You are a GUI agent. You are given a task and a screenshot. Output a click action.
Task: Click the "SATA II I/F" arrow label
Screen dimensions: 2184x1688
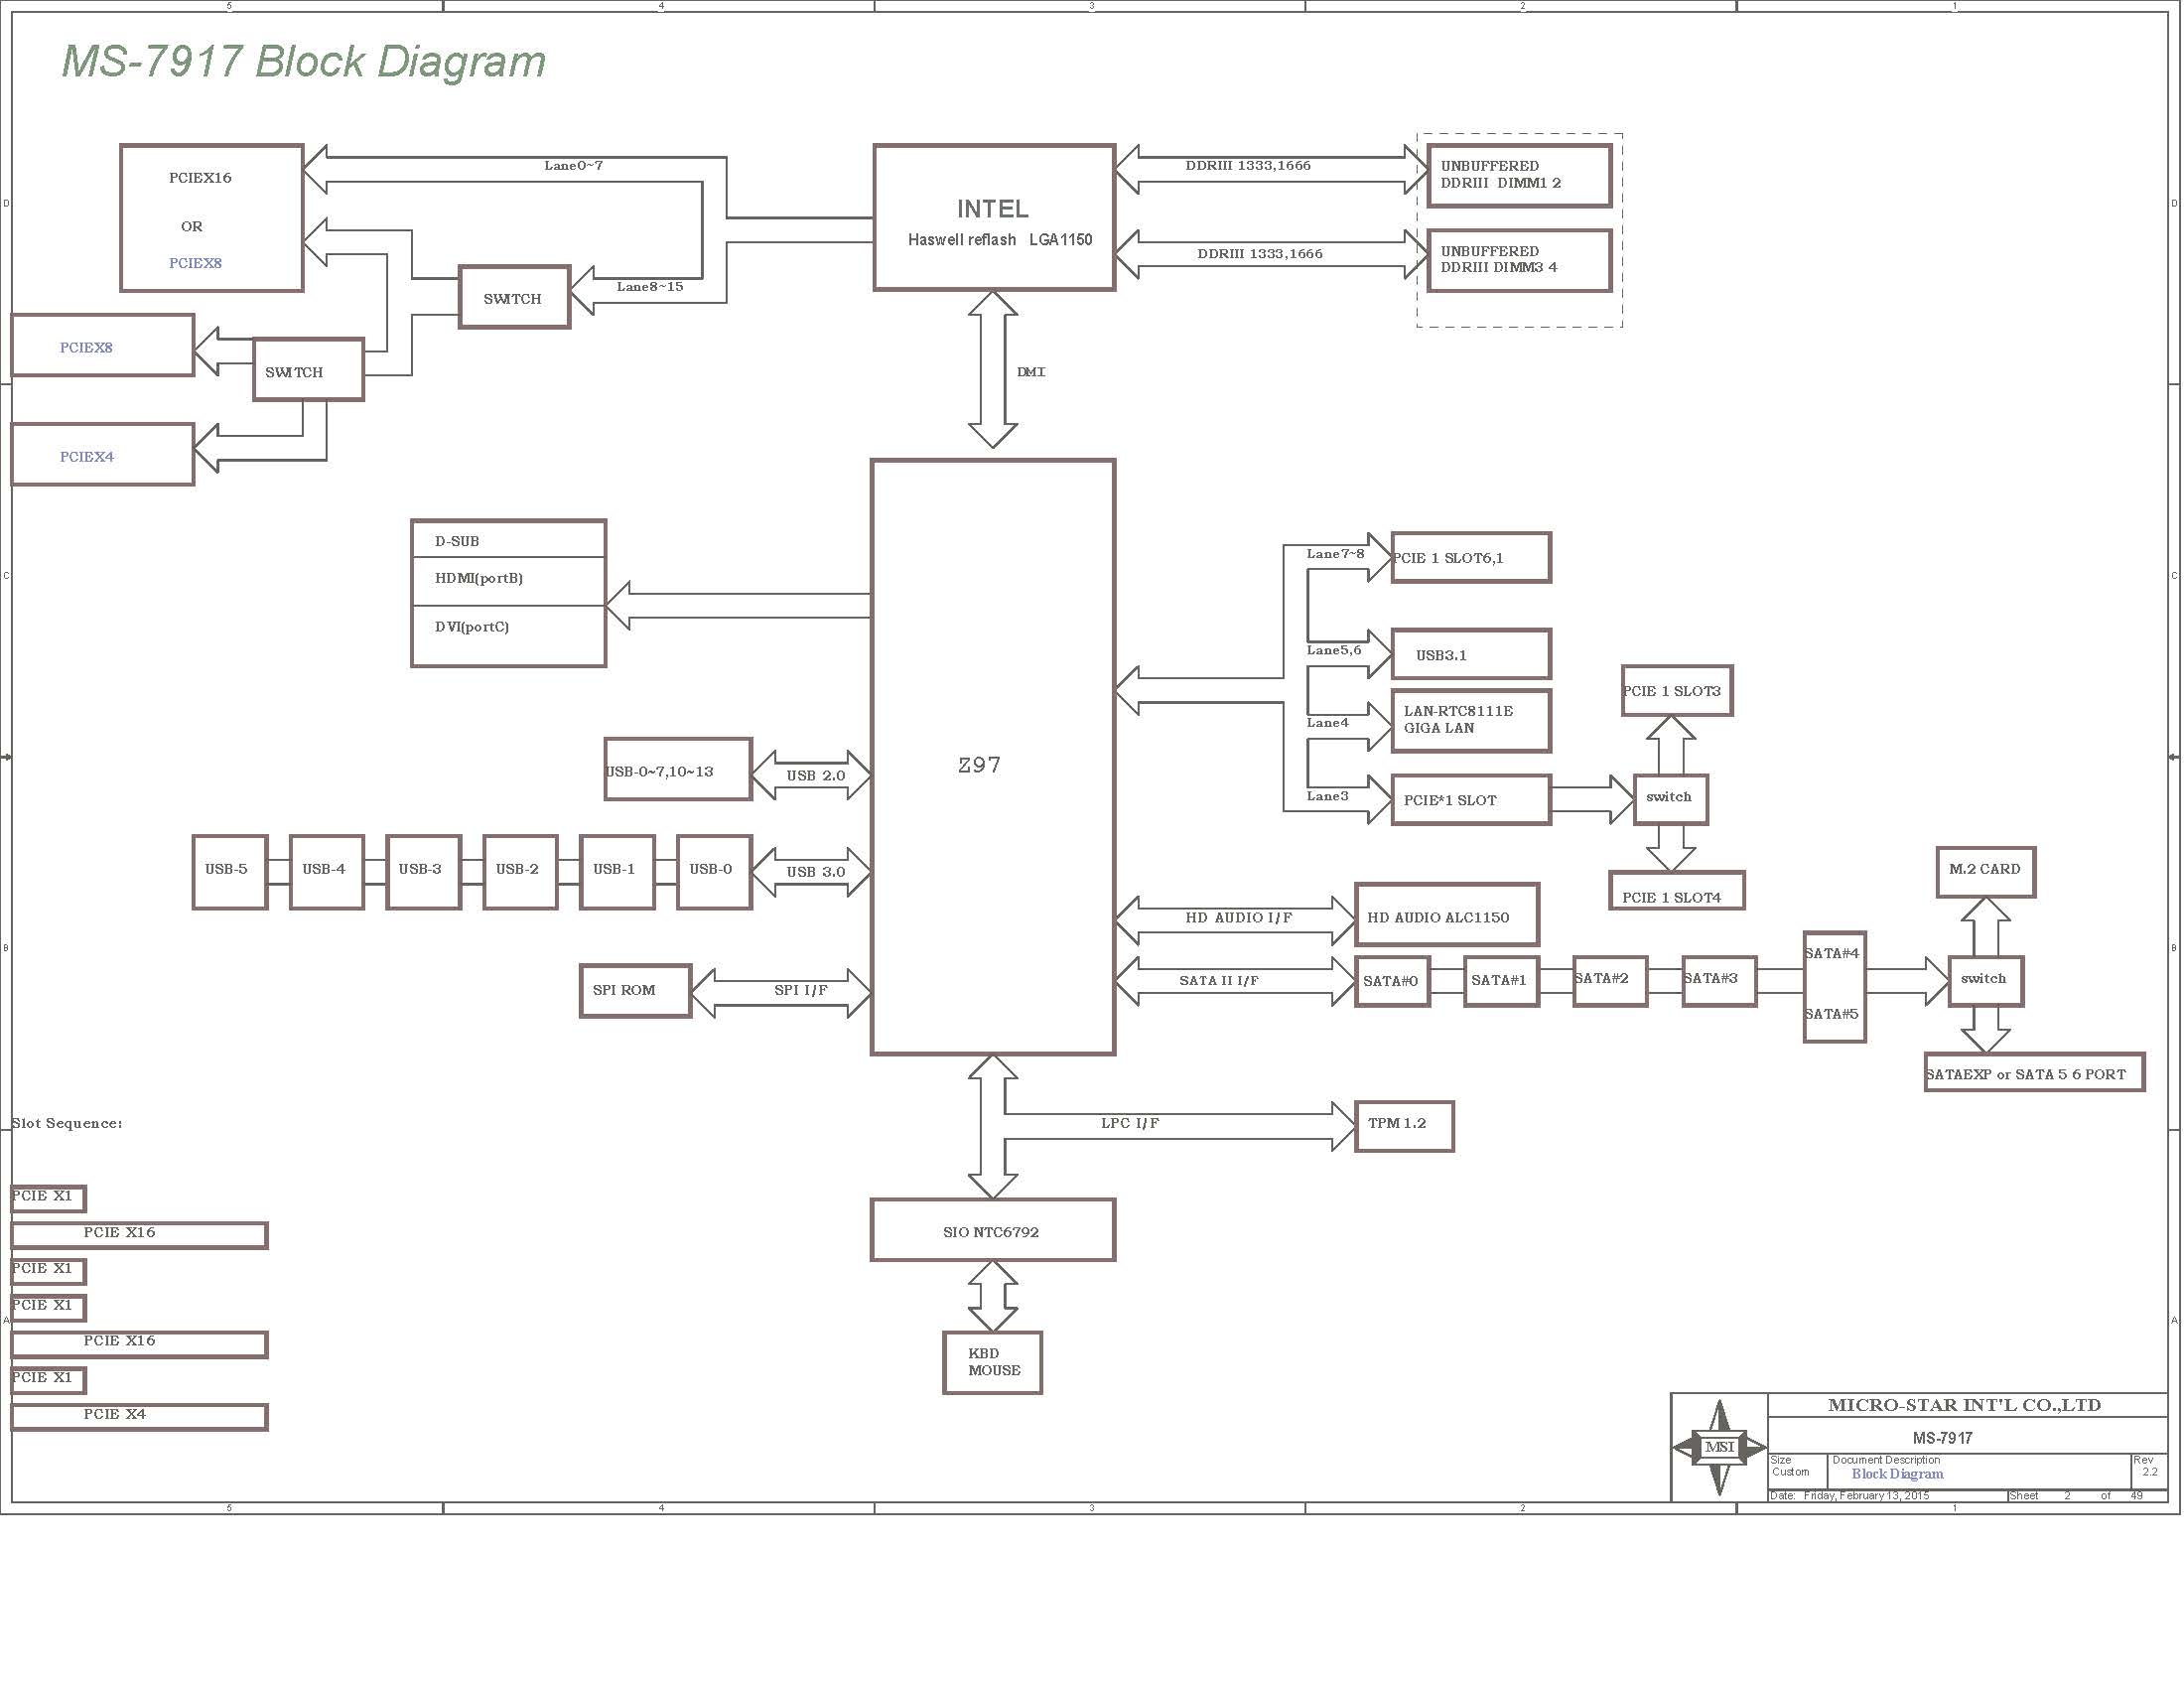coord(1219,981)
